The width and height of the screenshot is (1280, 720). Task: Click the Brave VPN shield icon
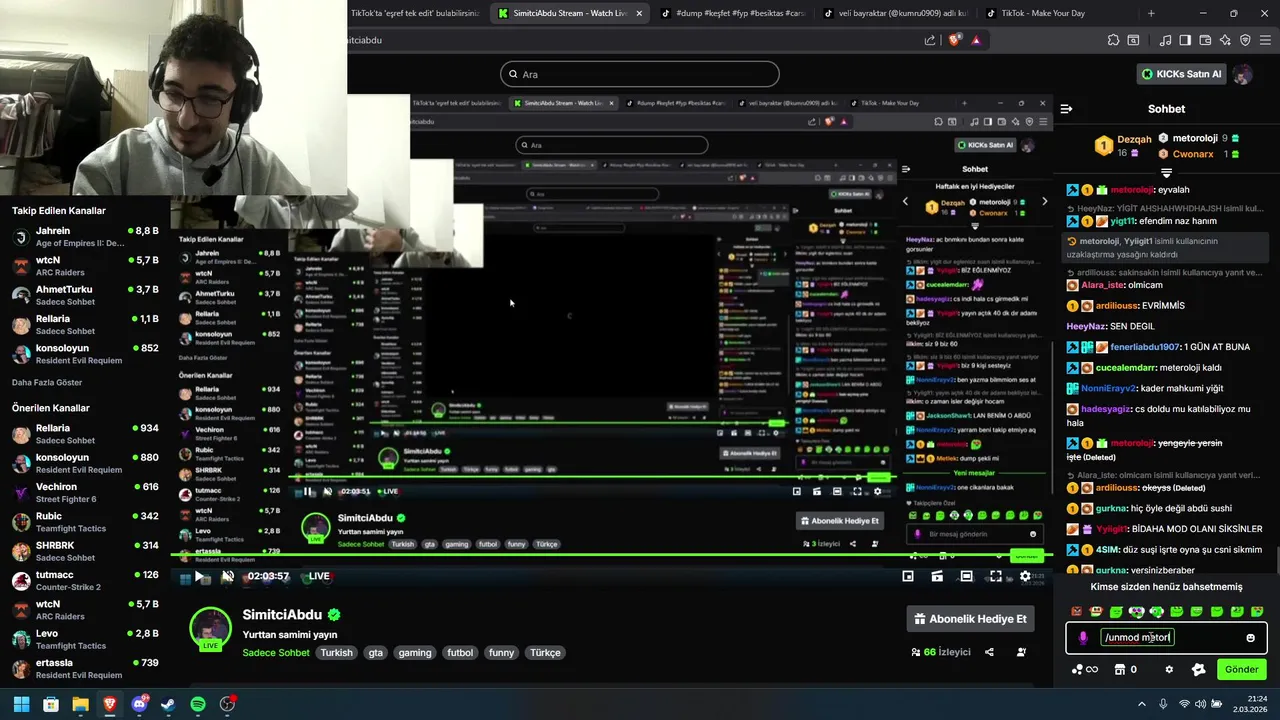(x=1245, y=40)
